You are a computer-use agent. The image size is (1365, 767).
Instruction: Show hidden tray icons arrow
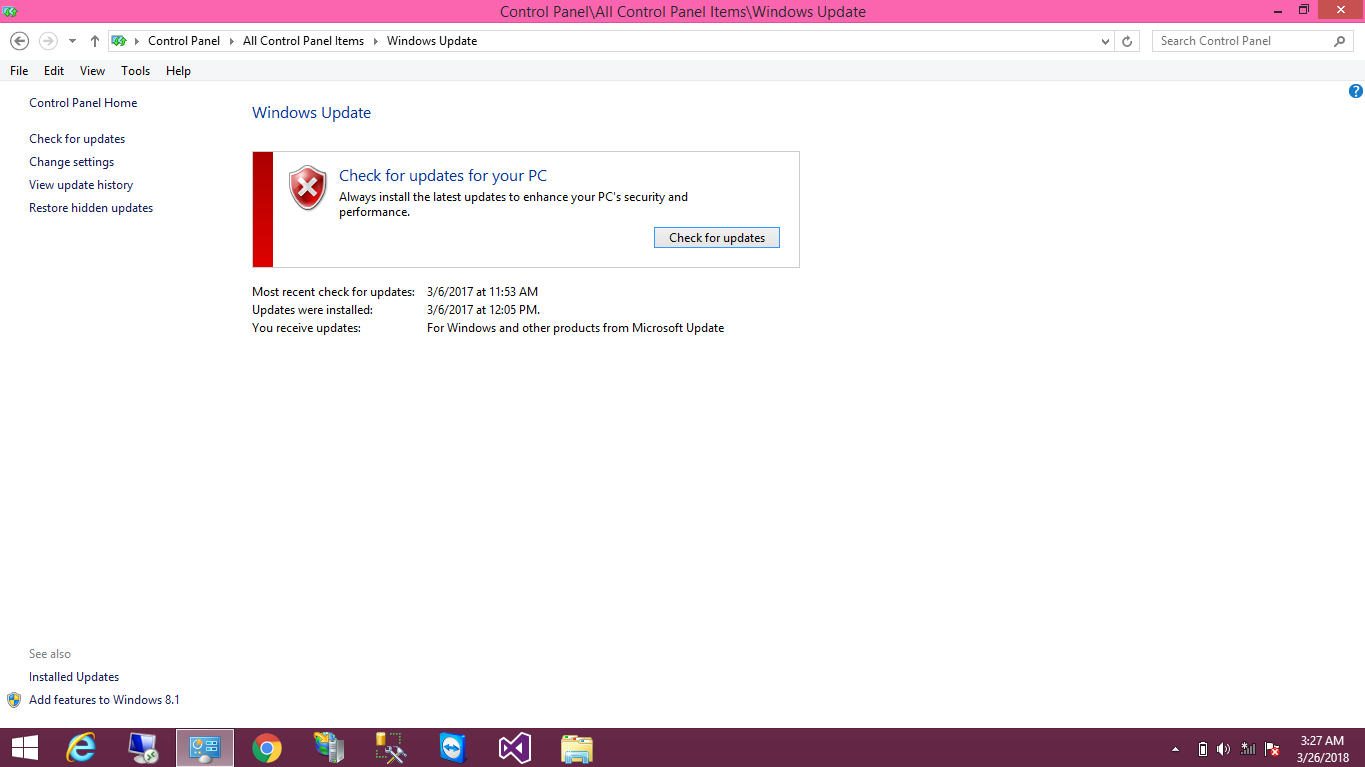1176,749
